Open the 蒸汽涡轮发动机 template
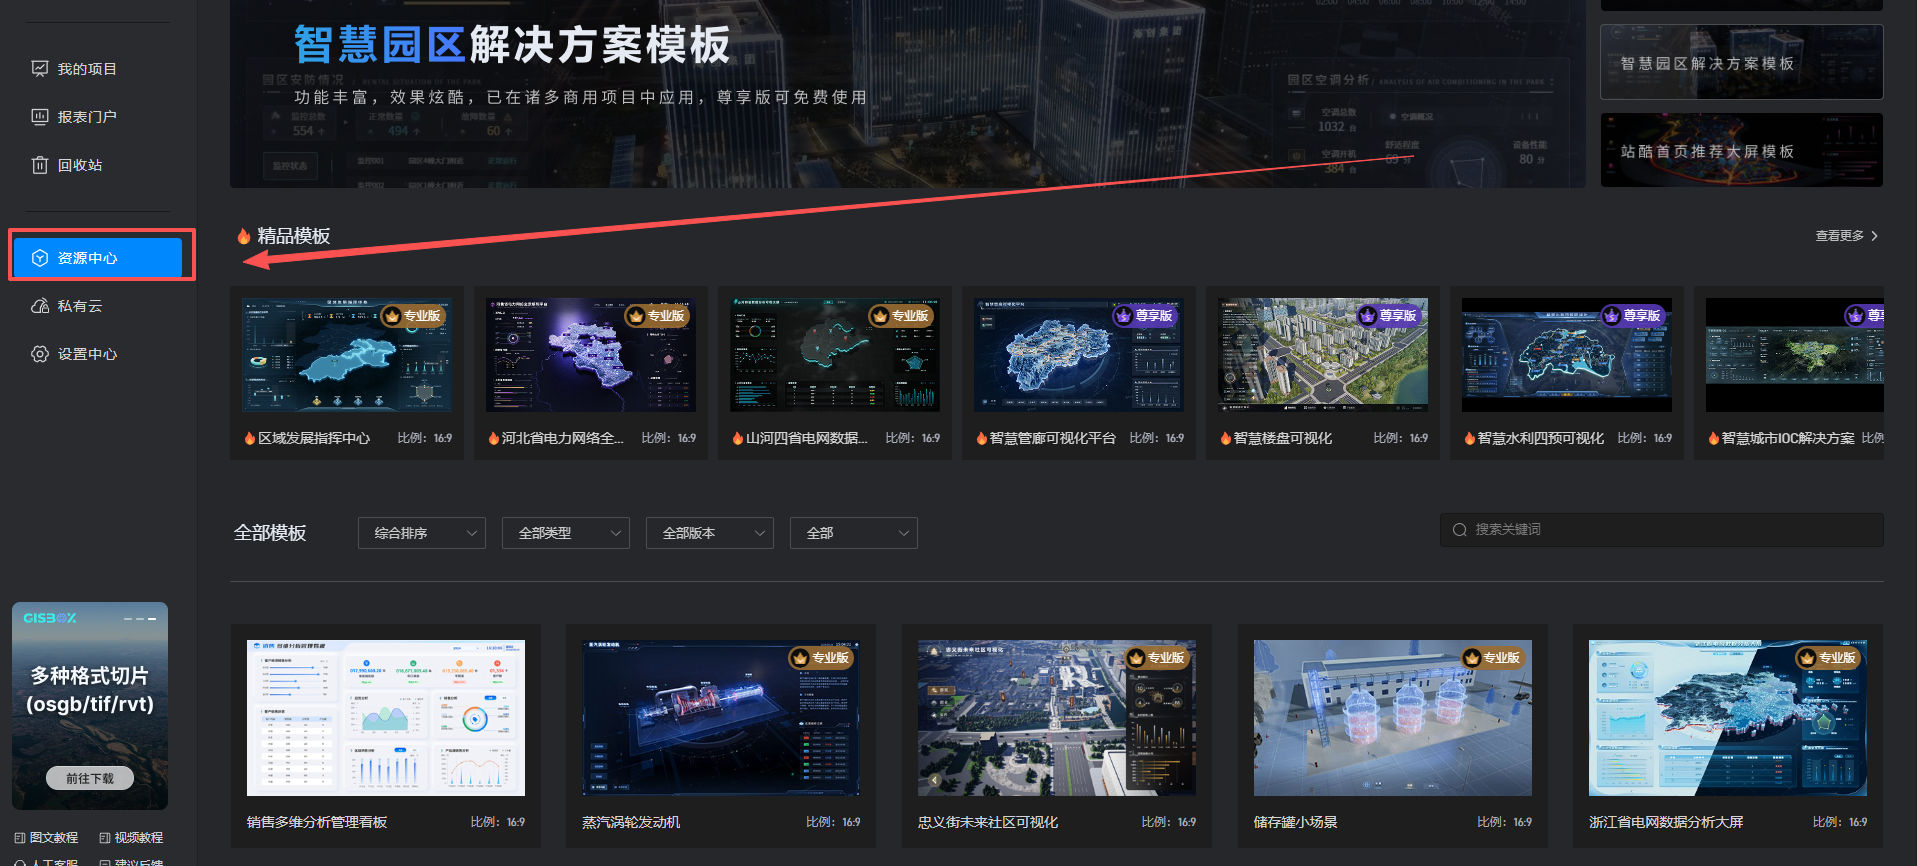This screenshot has height=866, width=1917. [720, 718]
